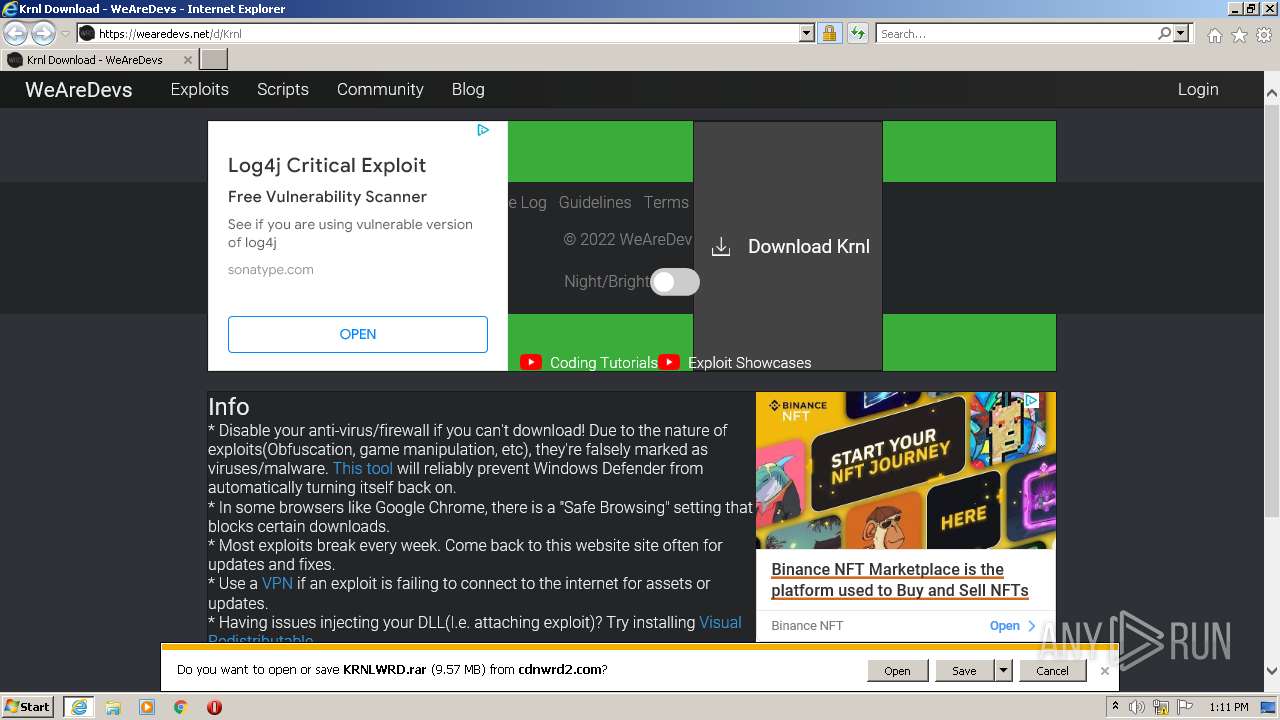This screenshot has height=720, width=1280.
Task: Click Save in the download bar
Action: tap(965, 670)
